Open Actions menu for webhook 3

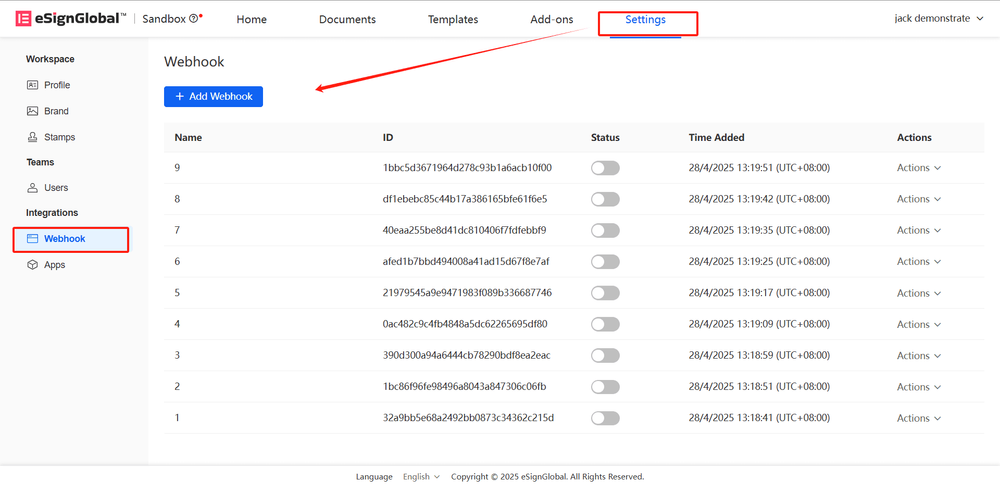click(x=919, y=356)
